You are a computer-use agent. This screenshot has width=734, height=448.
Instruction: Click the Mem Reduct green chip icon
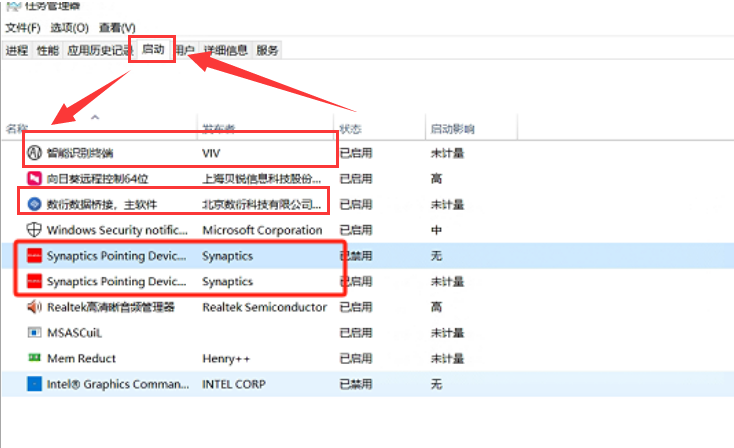34,358
